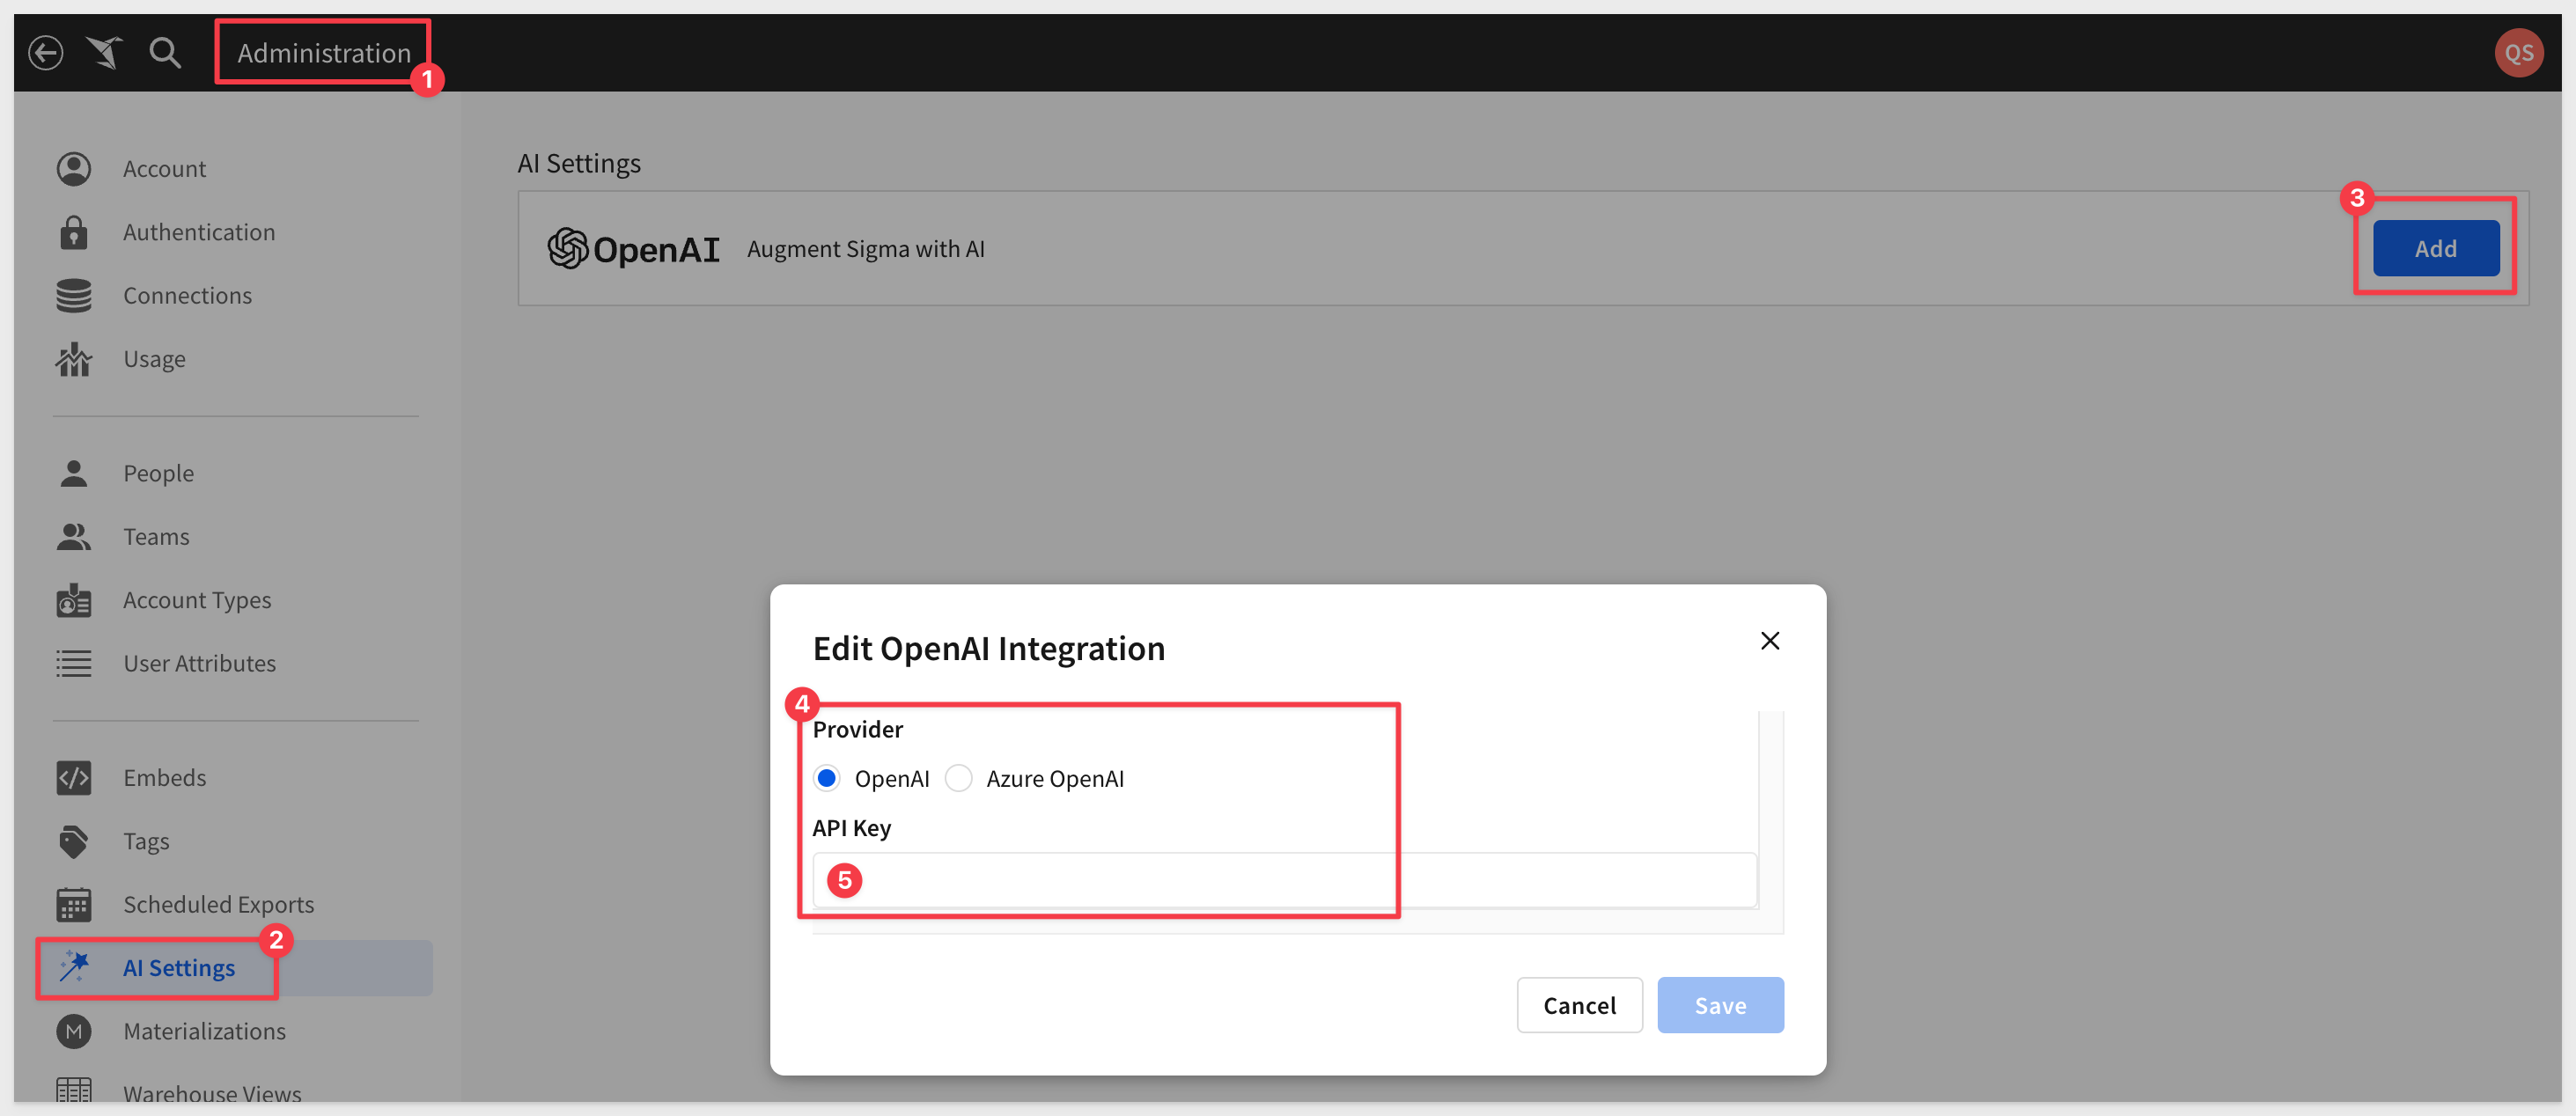The height and width of the screenshot is (1116, 2576).
Task: Click the OpenAI logo in AI Settings
Action: [x=633, y=248]
